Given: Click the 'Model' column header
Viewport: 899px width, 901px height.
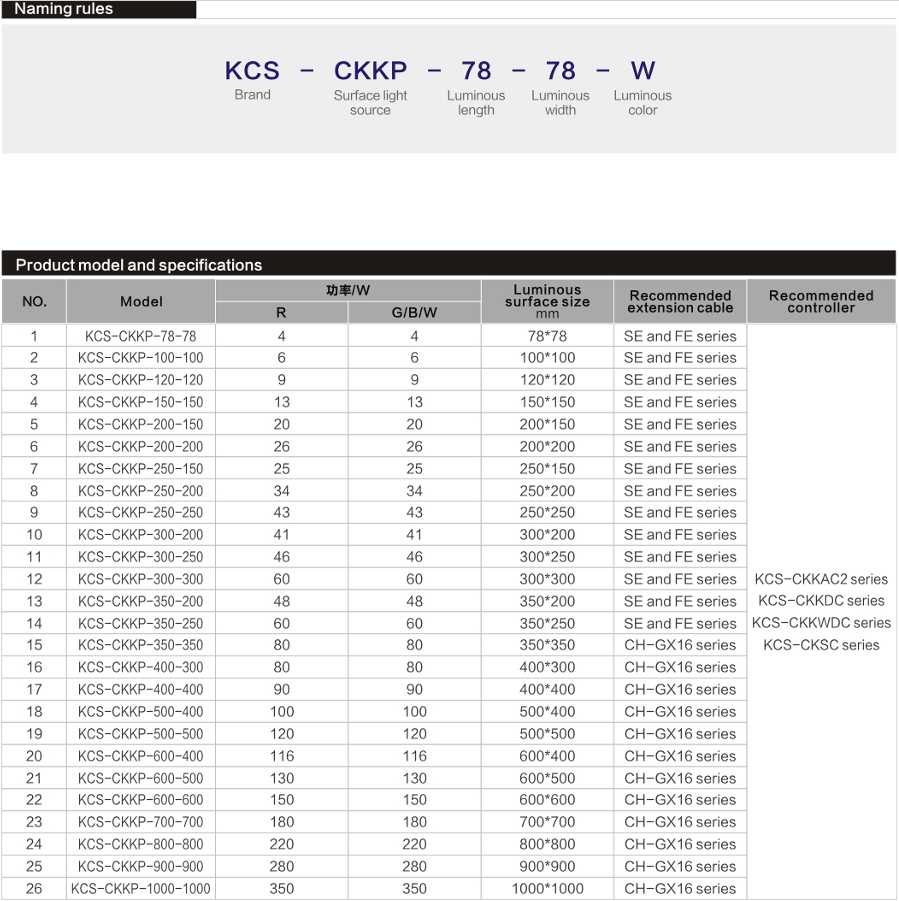Looking at the screenshot, I should [141, 301].
